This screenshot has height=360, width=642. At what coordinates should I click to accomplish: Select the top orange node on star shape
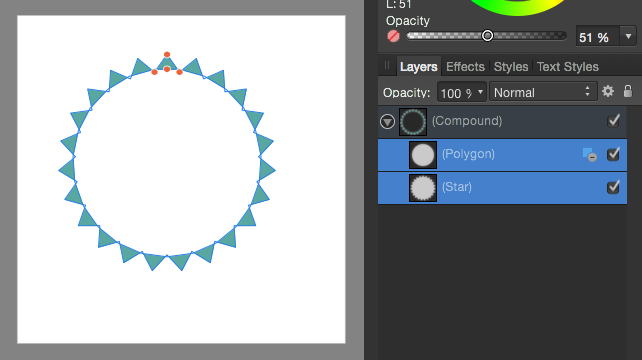[x=167, y=54]
